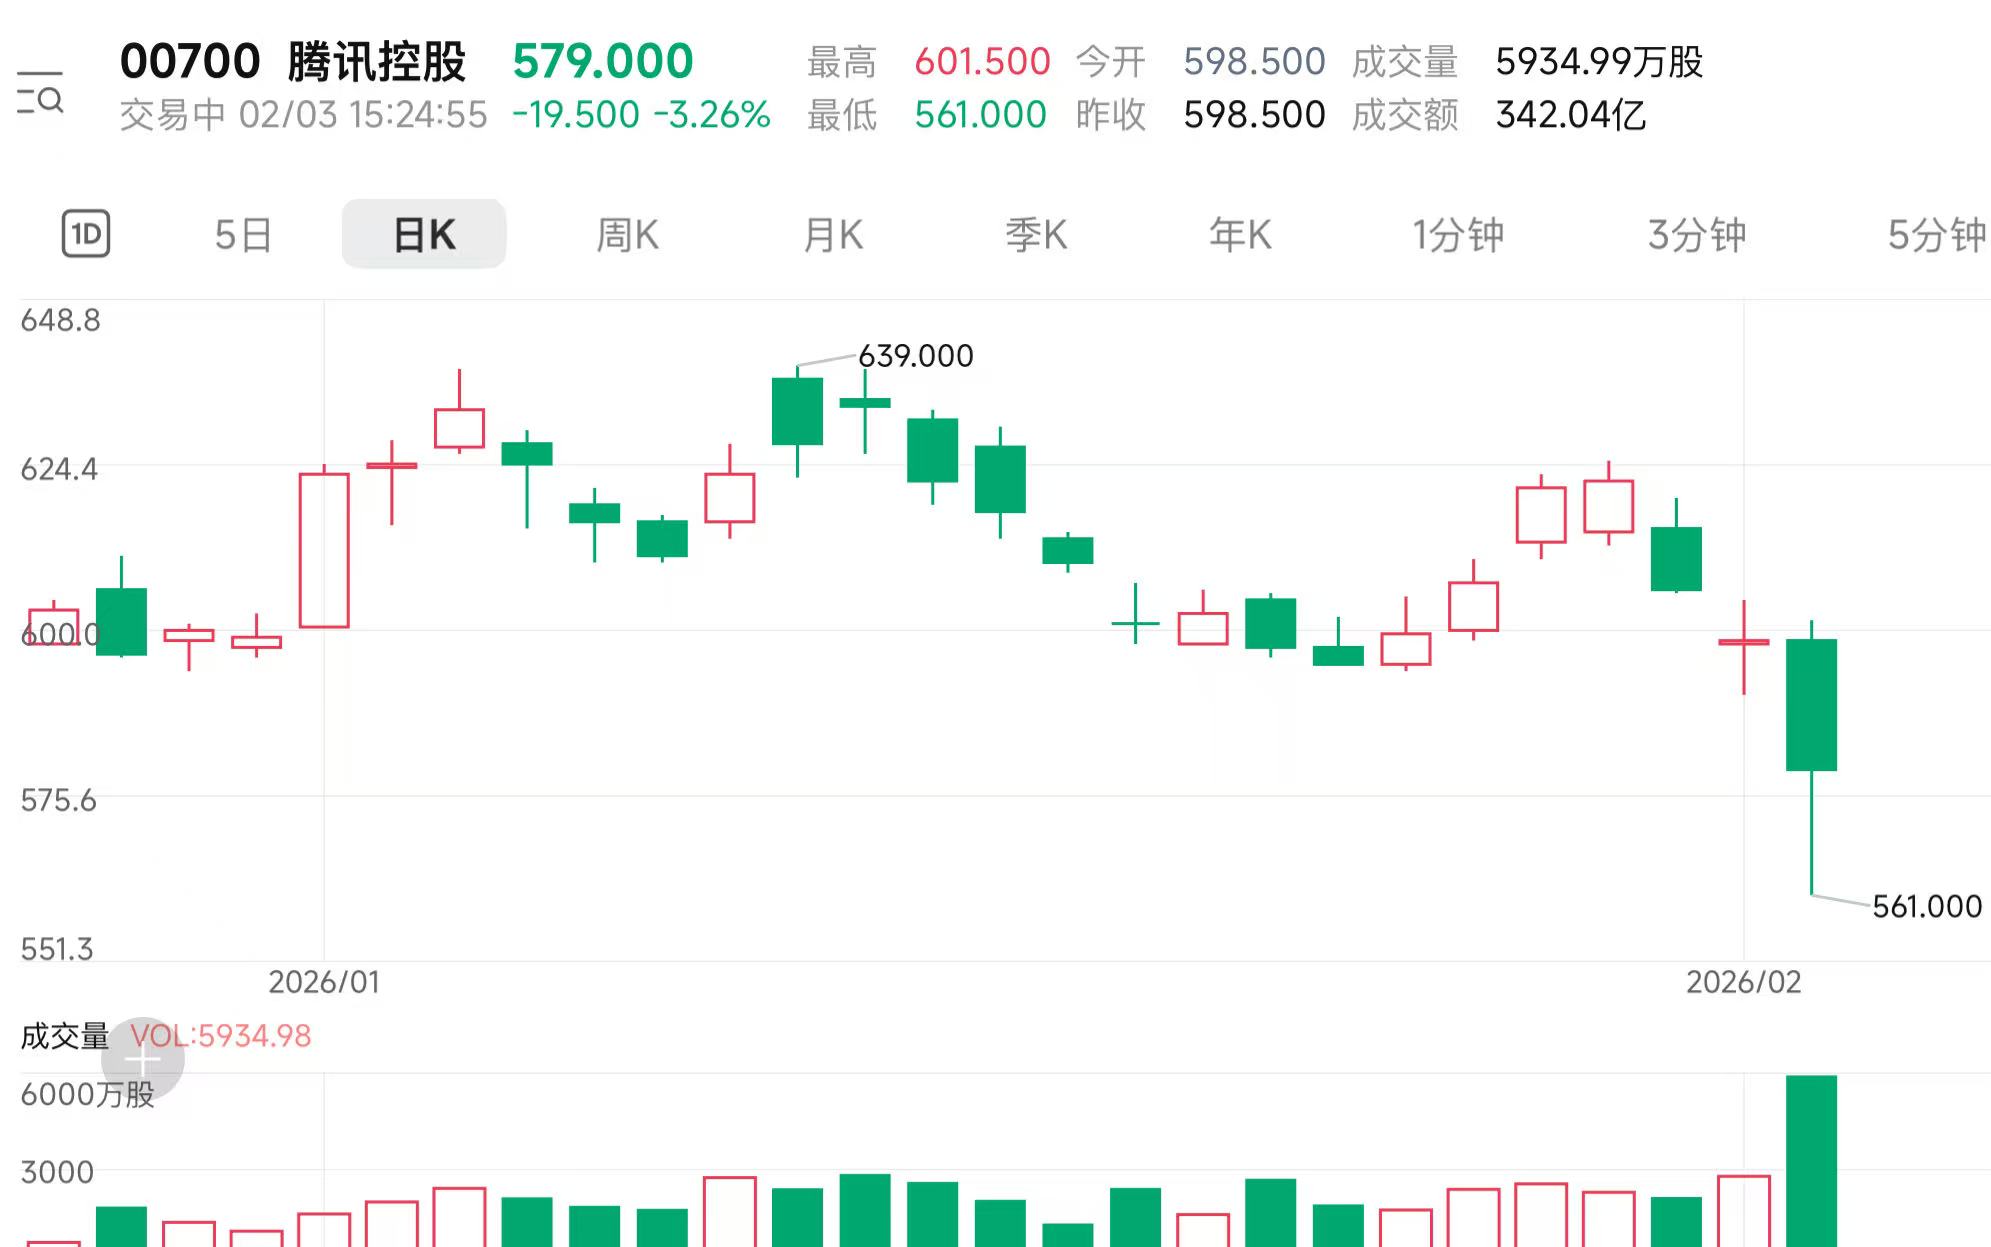Select the latest large green candlestick
This screenshot has height=1247, width=1991.
point(1811,705)
